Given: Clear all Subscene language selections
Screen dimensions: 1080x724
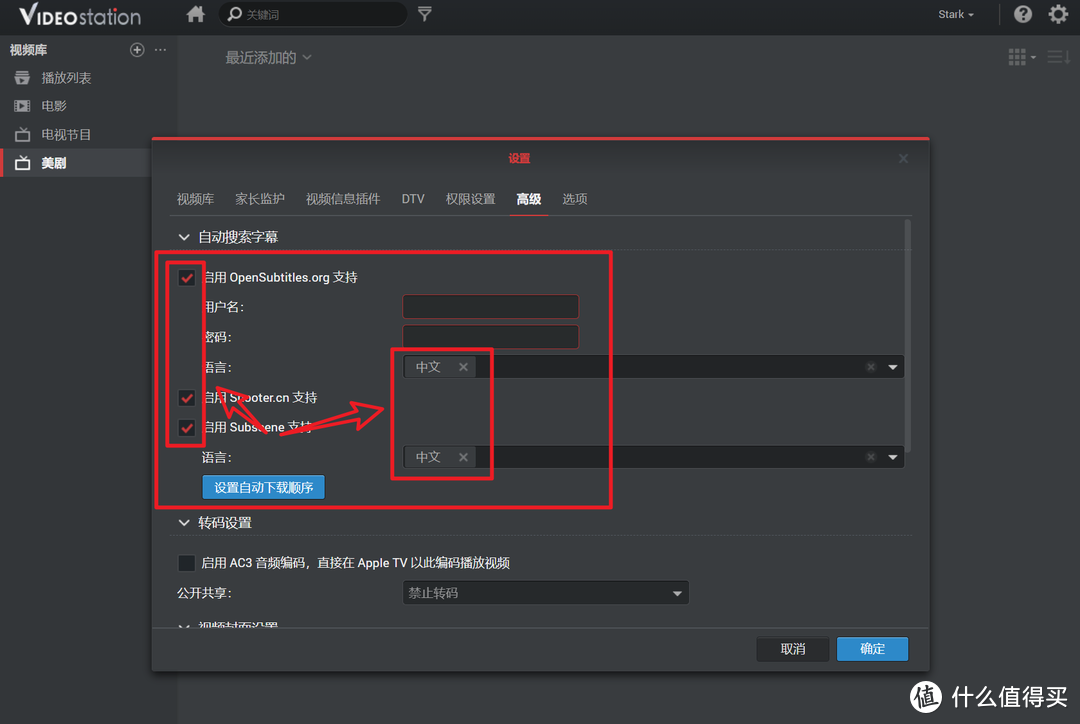Looking at the screenshot, I should click(x=871, y=457).
